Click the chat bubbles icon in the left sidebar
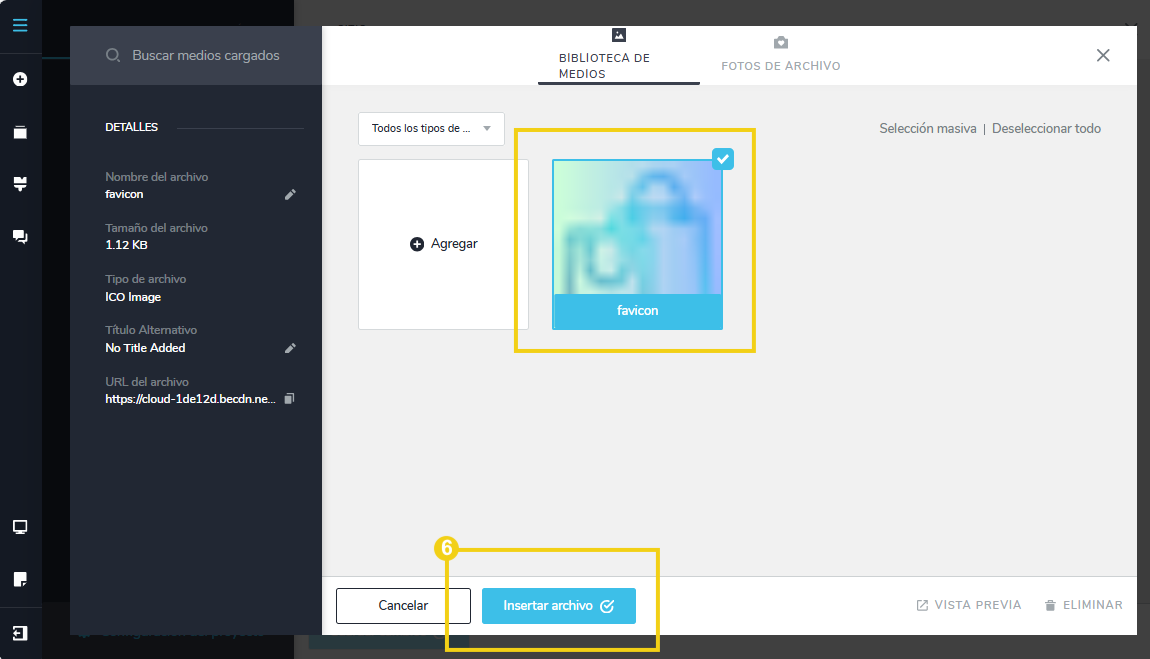The image size is (1150, 659). pos(20,237)
